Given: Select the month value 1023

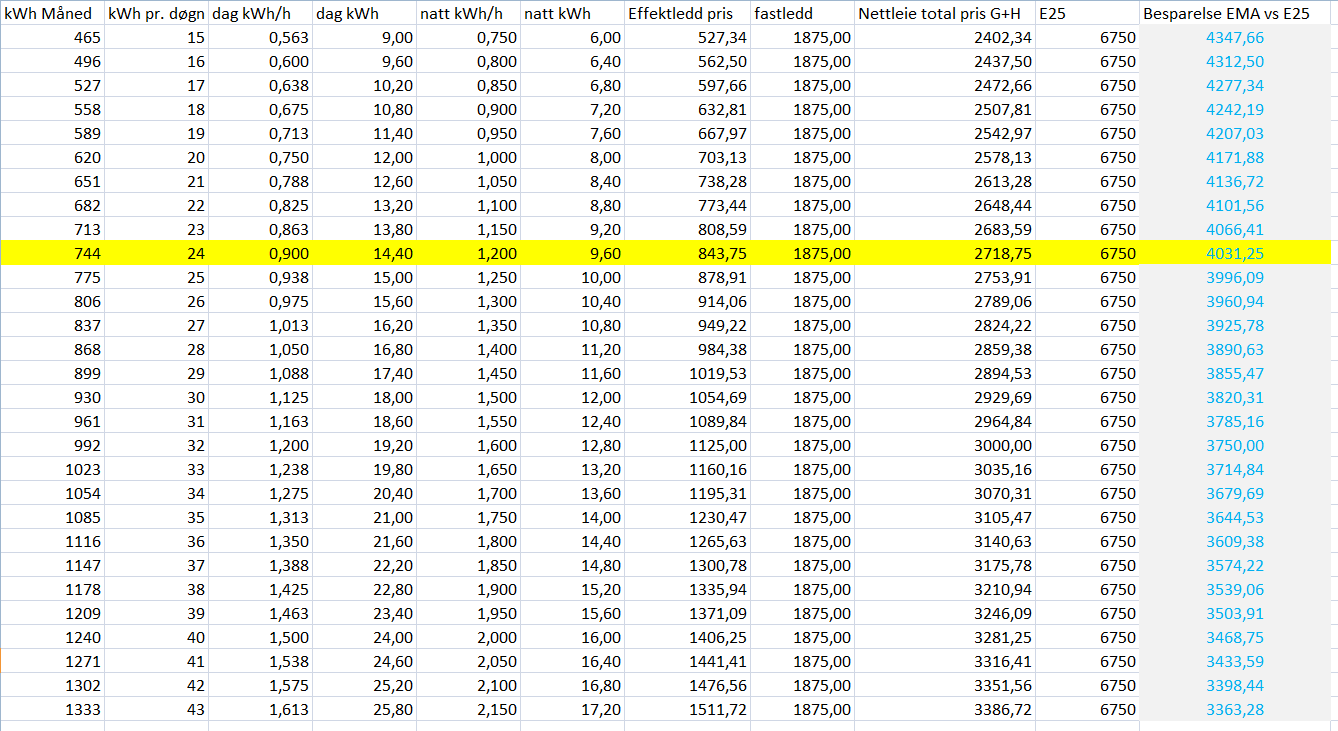Looking at the screenshot, I should click(x=52, y=470).
